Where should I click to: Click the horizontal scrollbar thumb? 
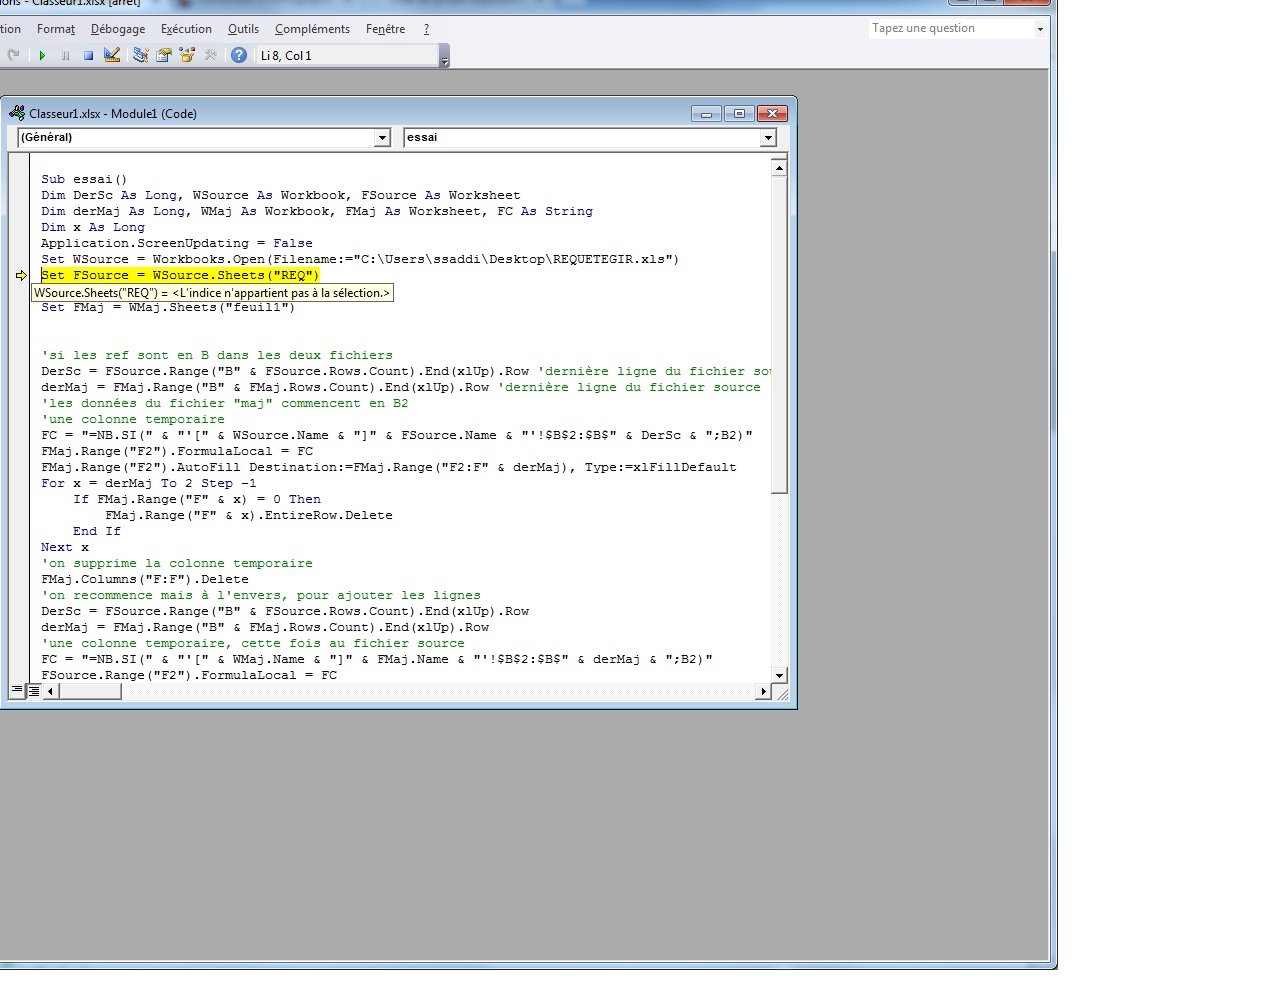coord(90,691)
